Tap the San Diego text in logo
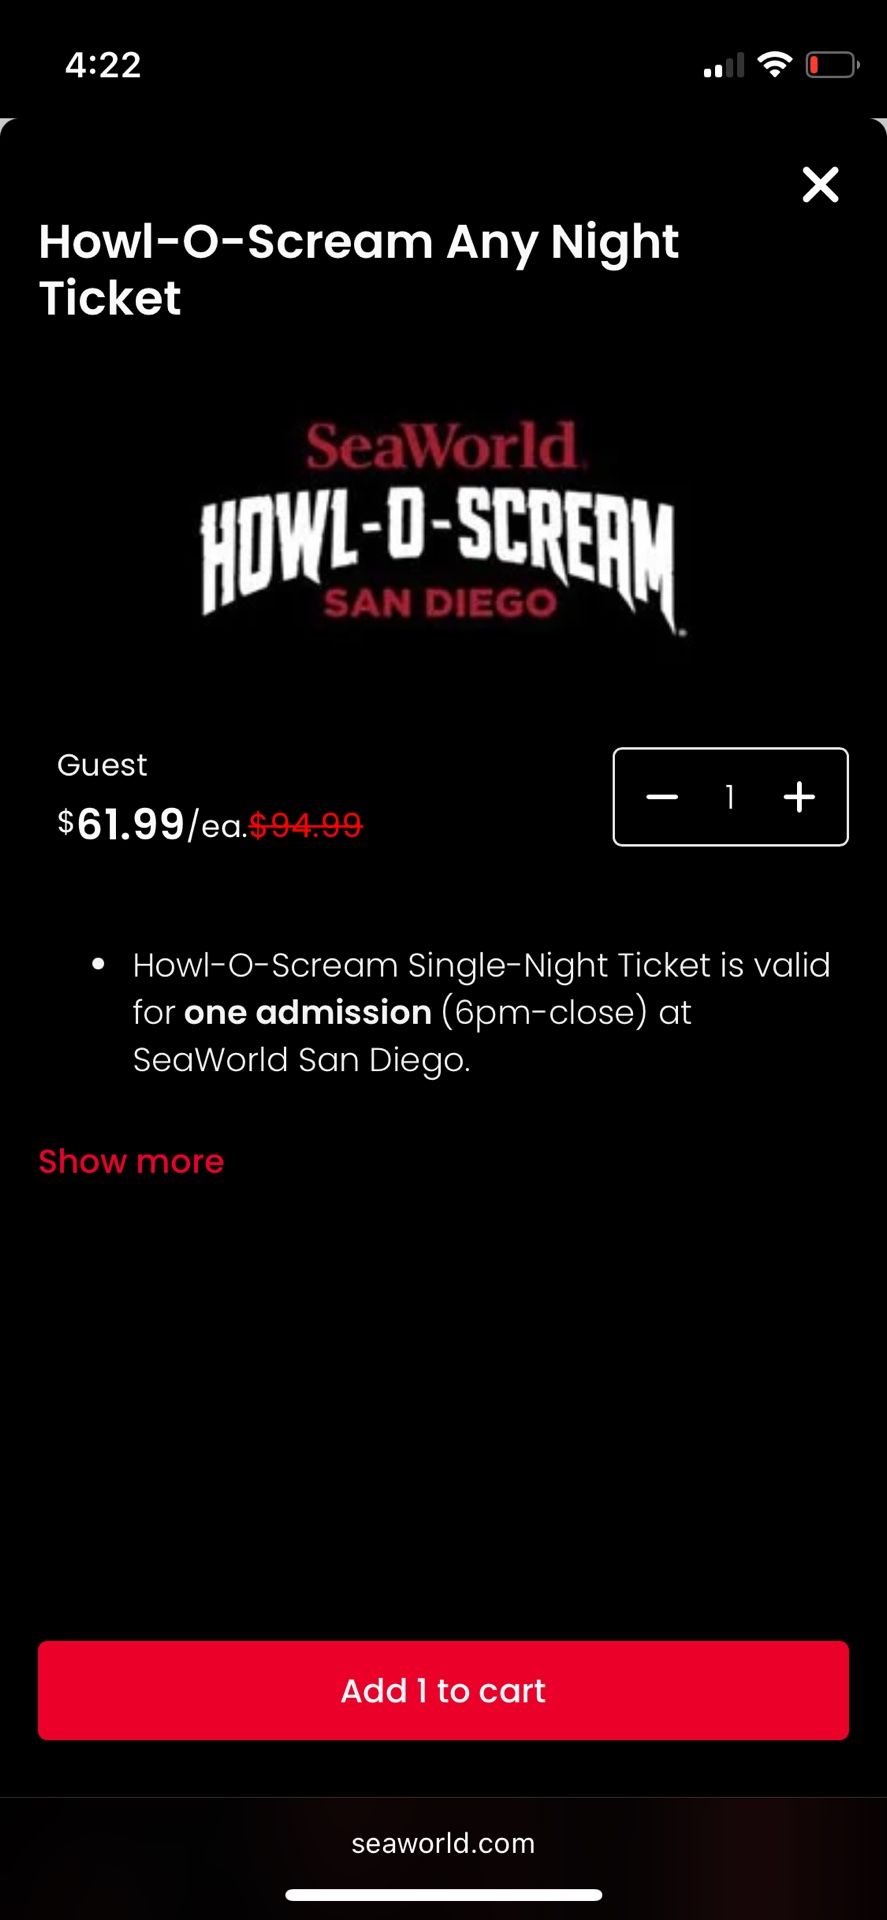Image resolution: width=887 pixels, height=1920 pixels. click(438, 601)
